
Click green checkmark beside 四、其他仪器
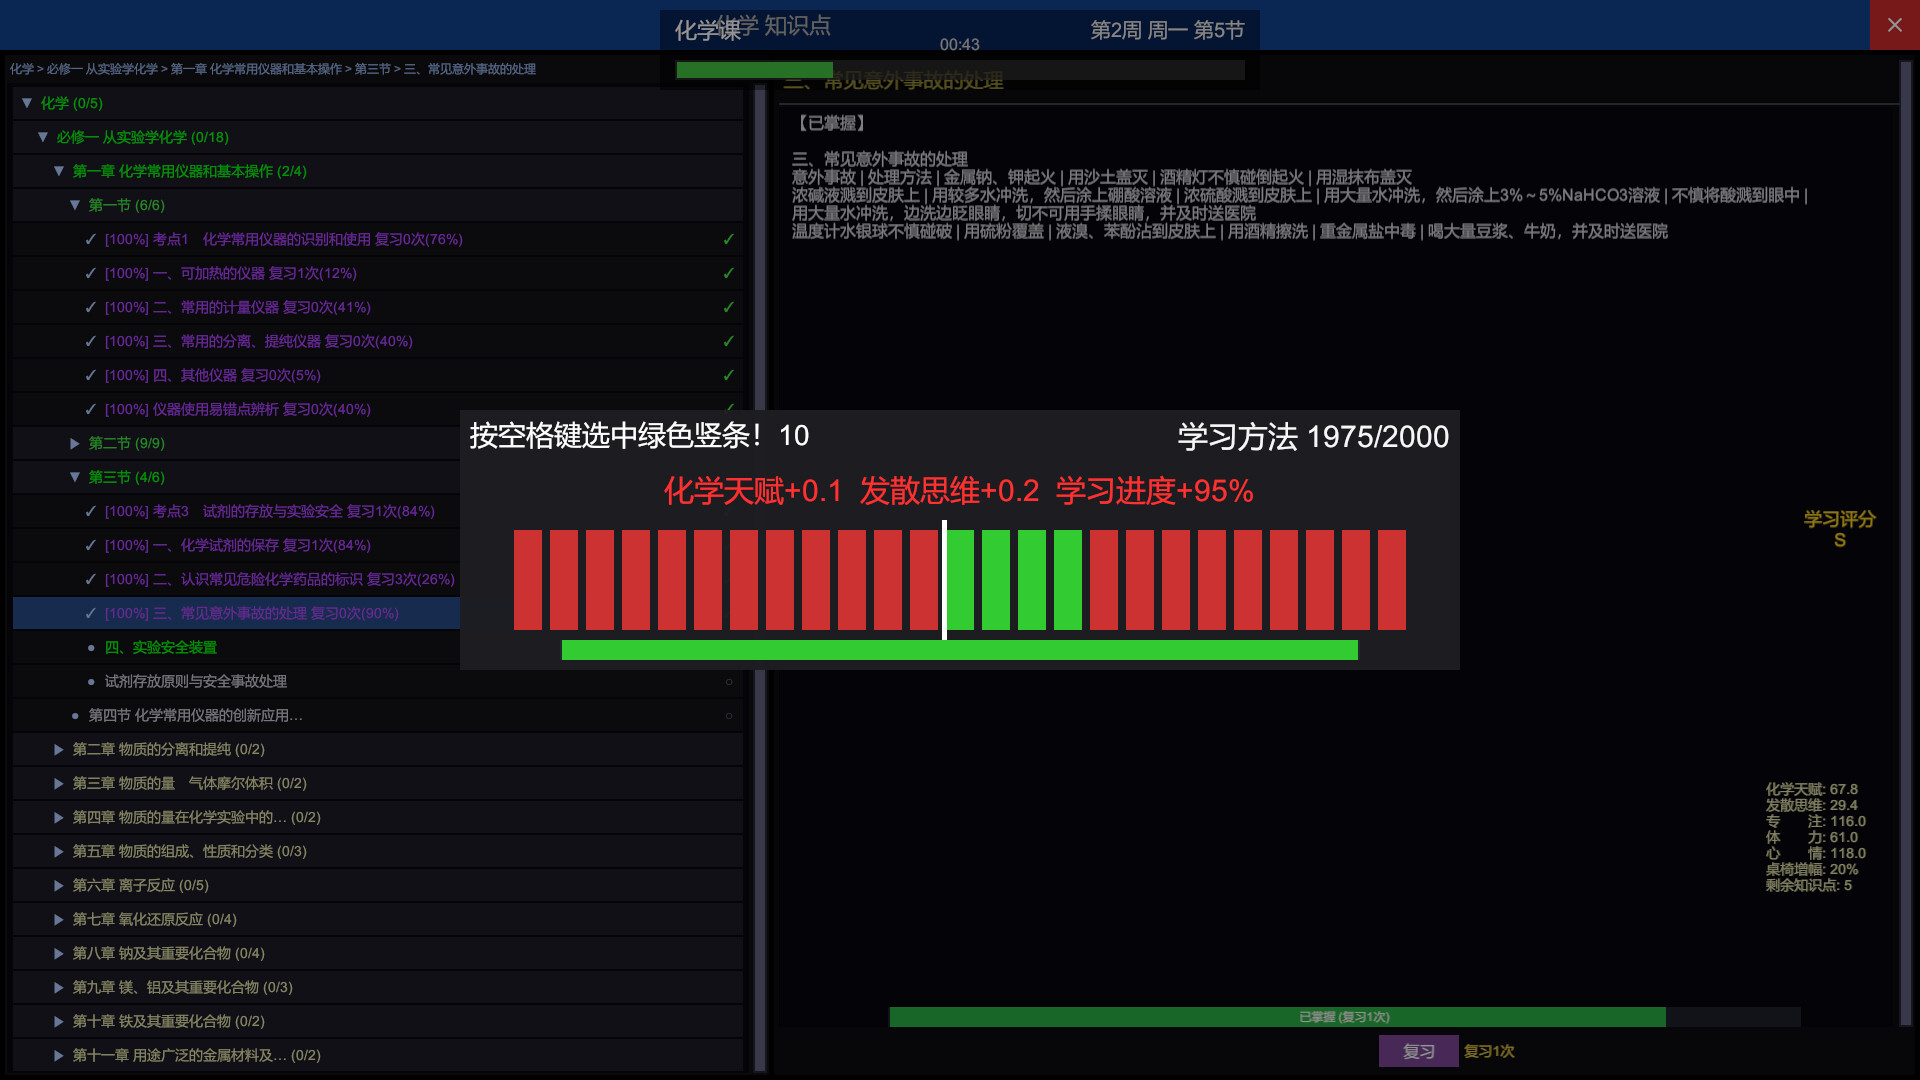(x=728, y=375)
